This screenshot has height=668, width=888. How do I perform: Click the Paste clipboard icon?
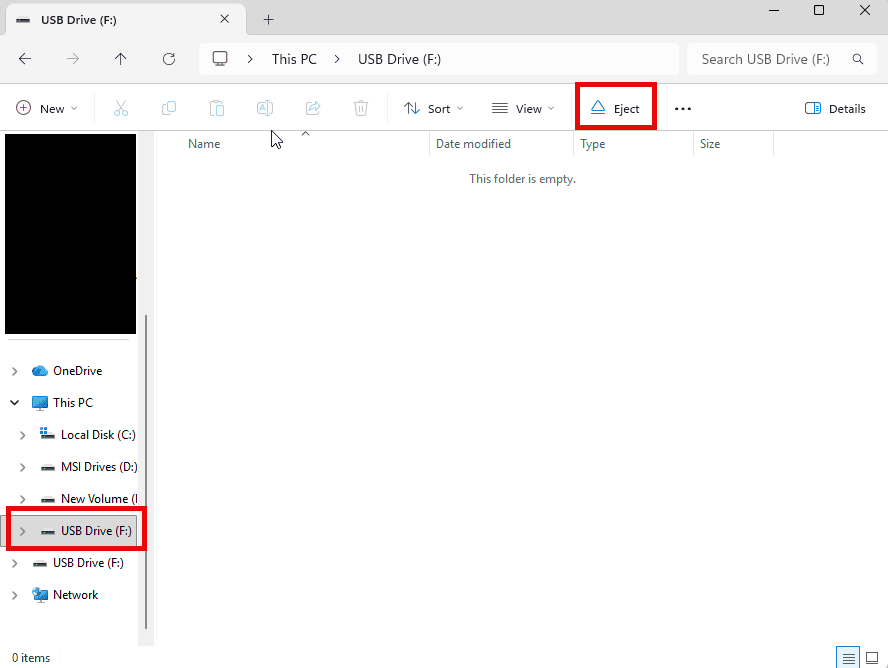click(x=217, y=109)
